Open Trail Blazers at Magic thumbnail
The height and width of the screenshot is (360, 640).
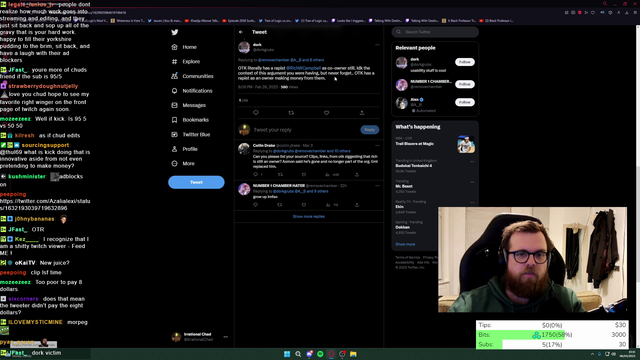[x=466, y=144]
